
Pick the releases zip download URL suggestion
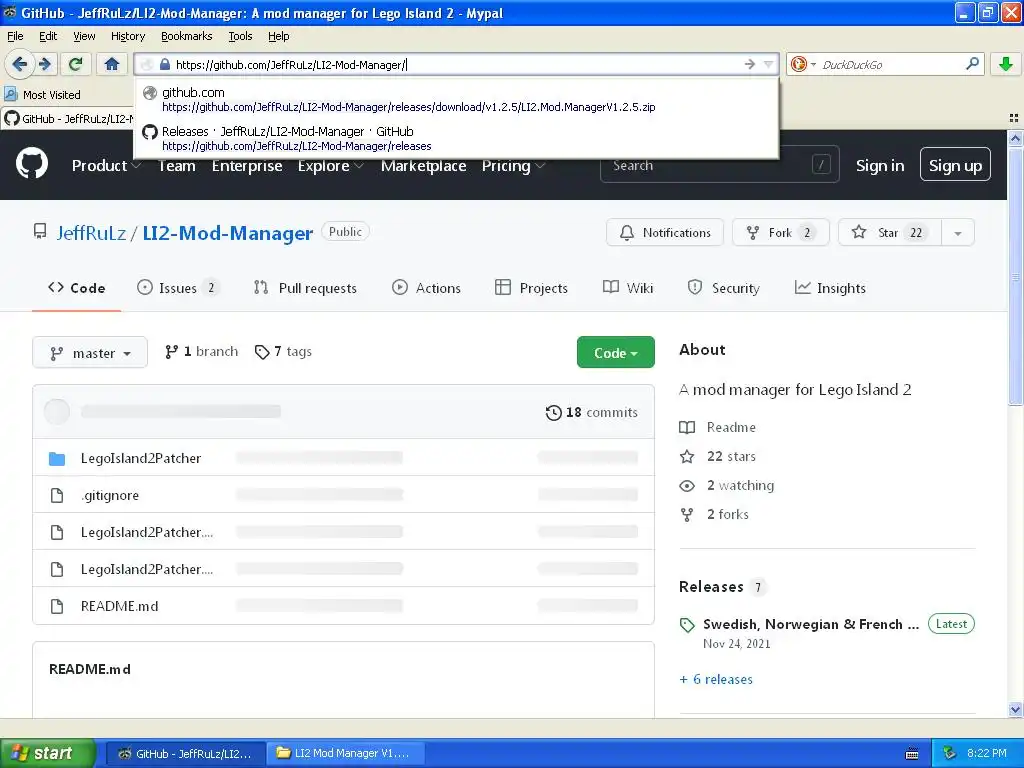[x=456, y=99]
